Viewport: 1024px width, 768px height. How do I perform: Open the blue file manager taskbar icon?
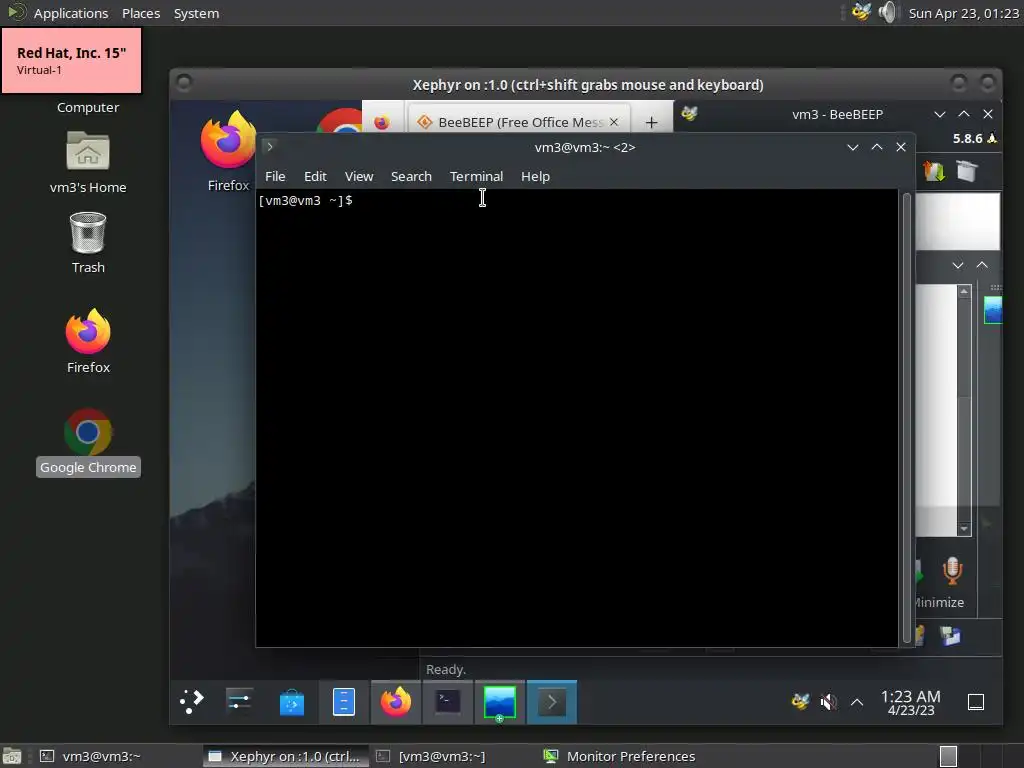(x=344, y=702)
